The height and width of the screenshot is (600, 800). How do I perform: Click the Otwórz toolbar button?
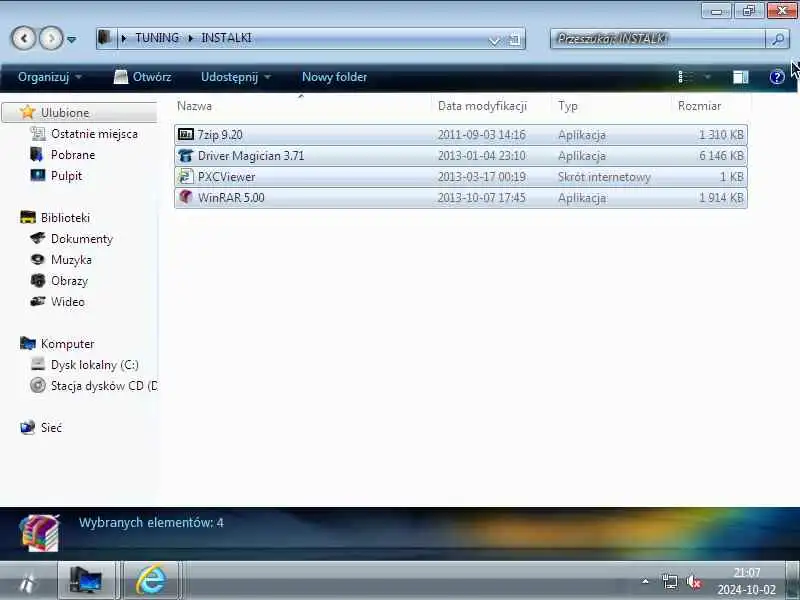(142, 77)
